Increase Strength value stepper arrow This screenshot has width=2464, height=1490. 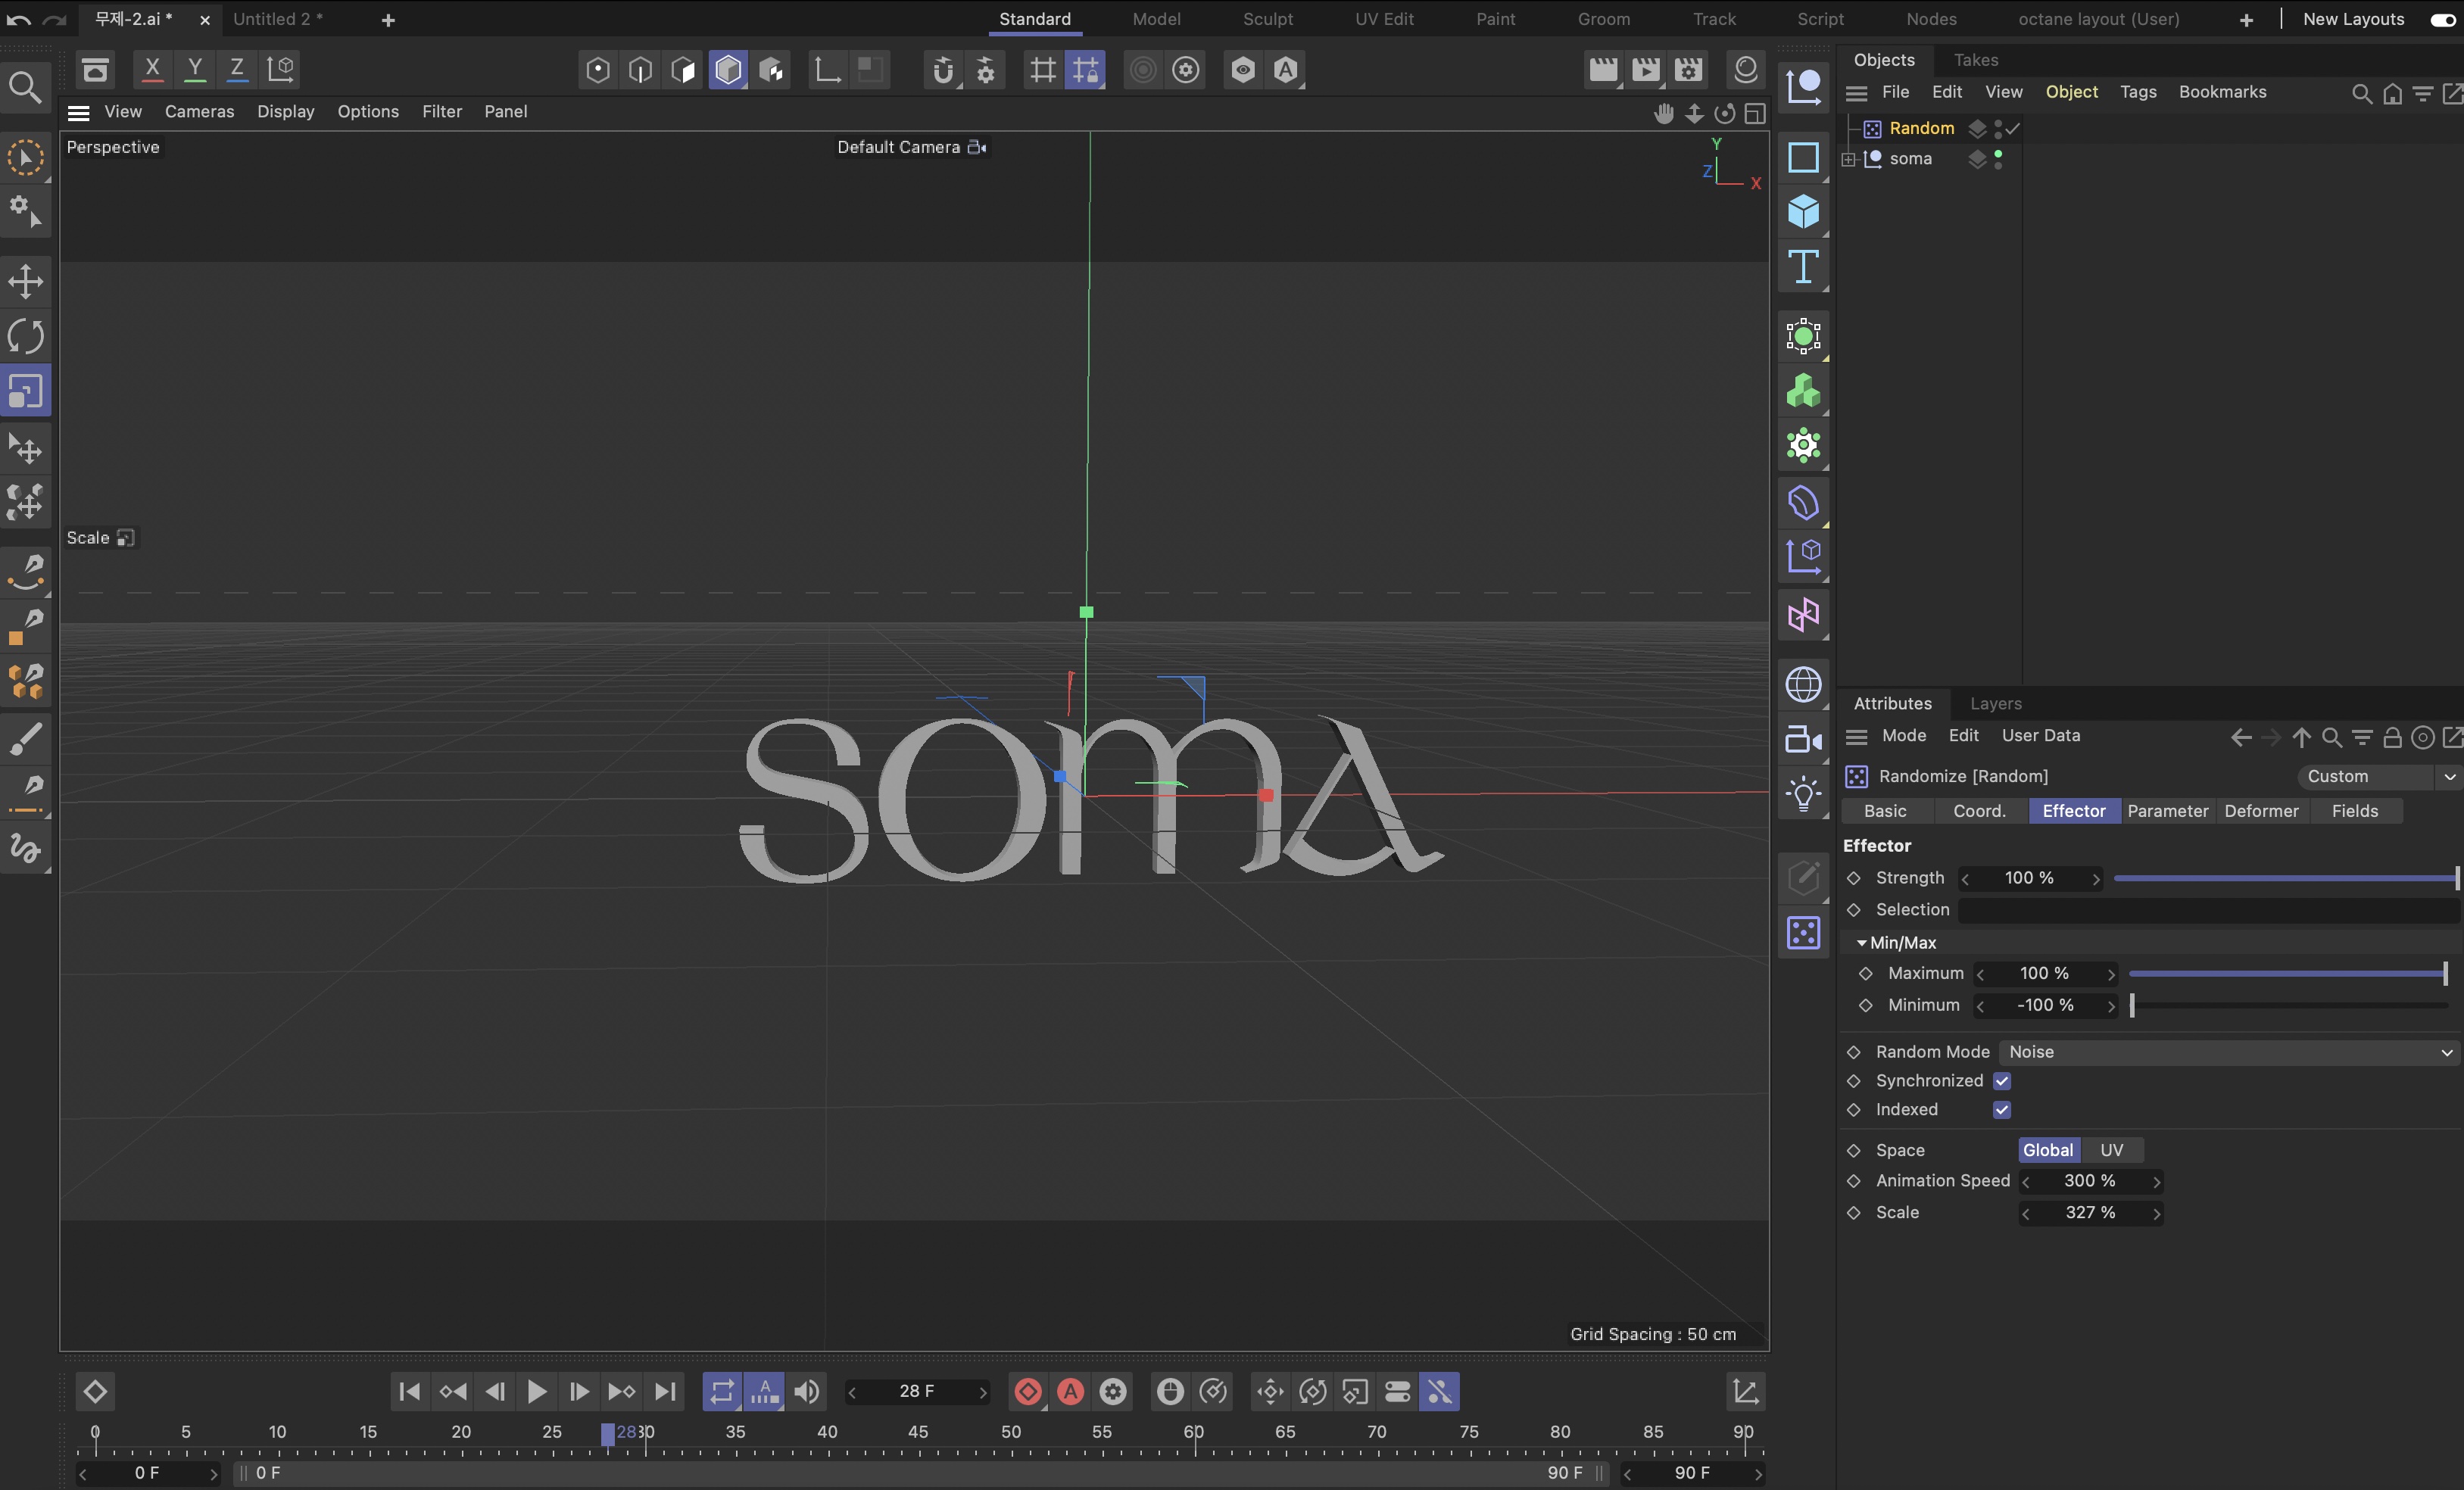click(x=2096, y=879)
